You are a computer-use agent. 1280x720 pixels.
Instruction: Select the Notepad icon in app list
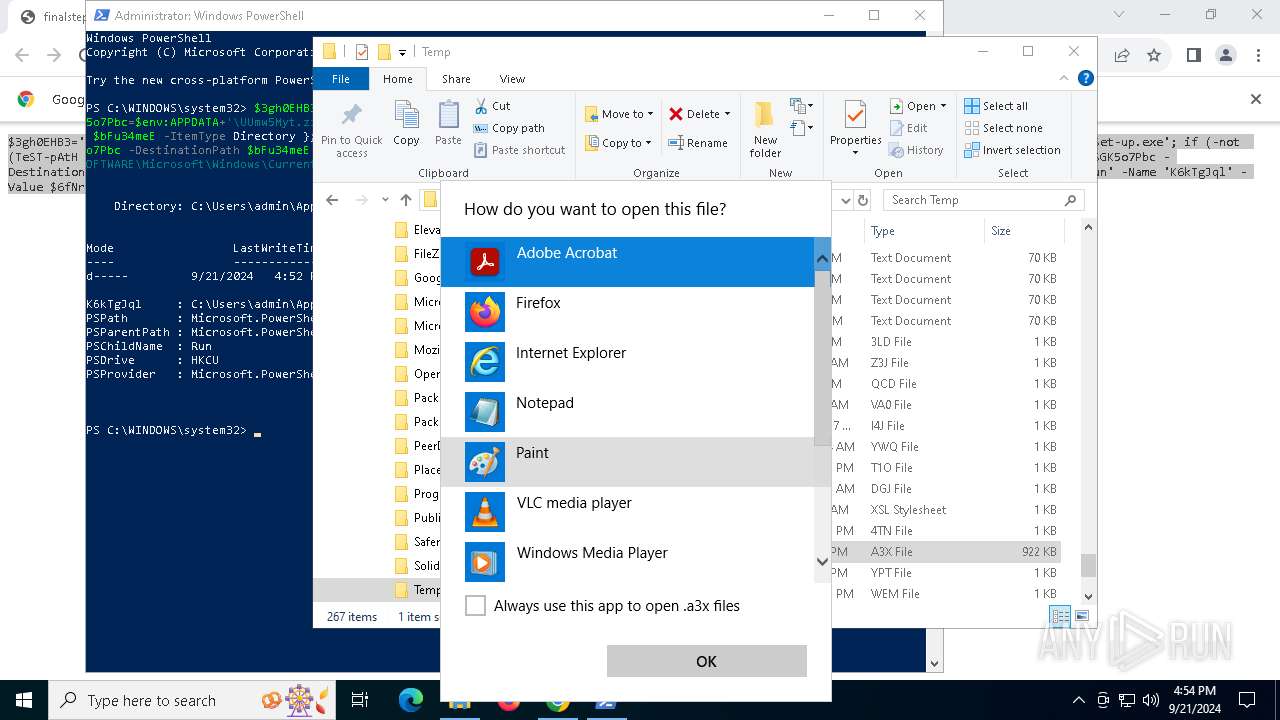pyautogui.click(x=485, y=412)
